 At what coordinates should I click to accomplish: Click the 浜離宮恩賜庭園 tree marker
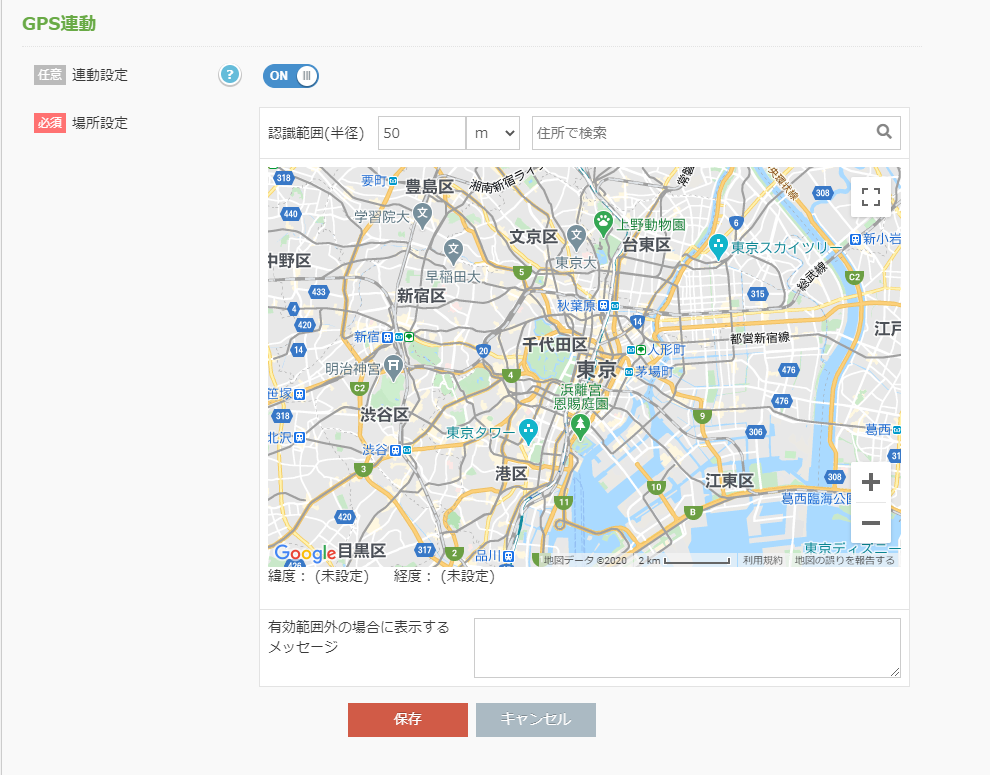[580, 426]
